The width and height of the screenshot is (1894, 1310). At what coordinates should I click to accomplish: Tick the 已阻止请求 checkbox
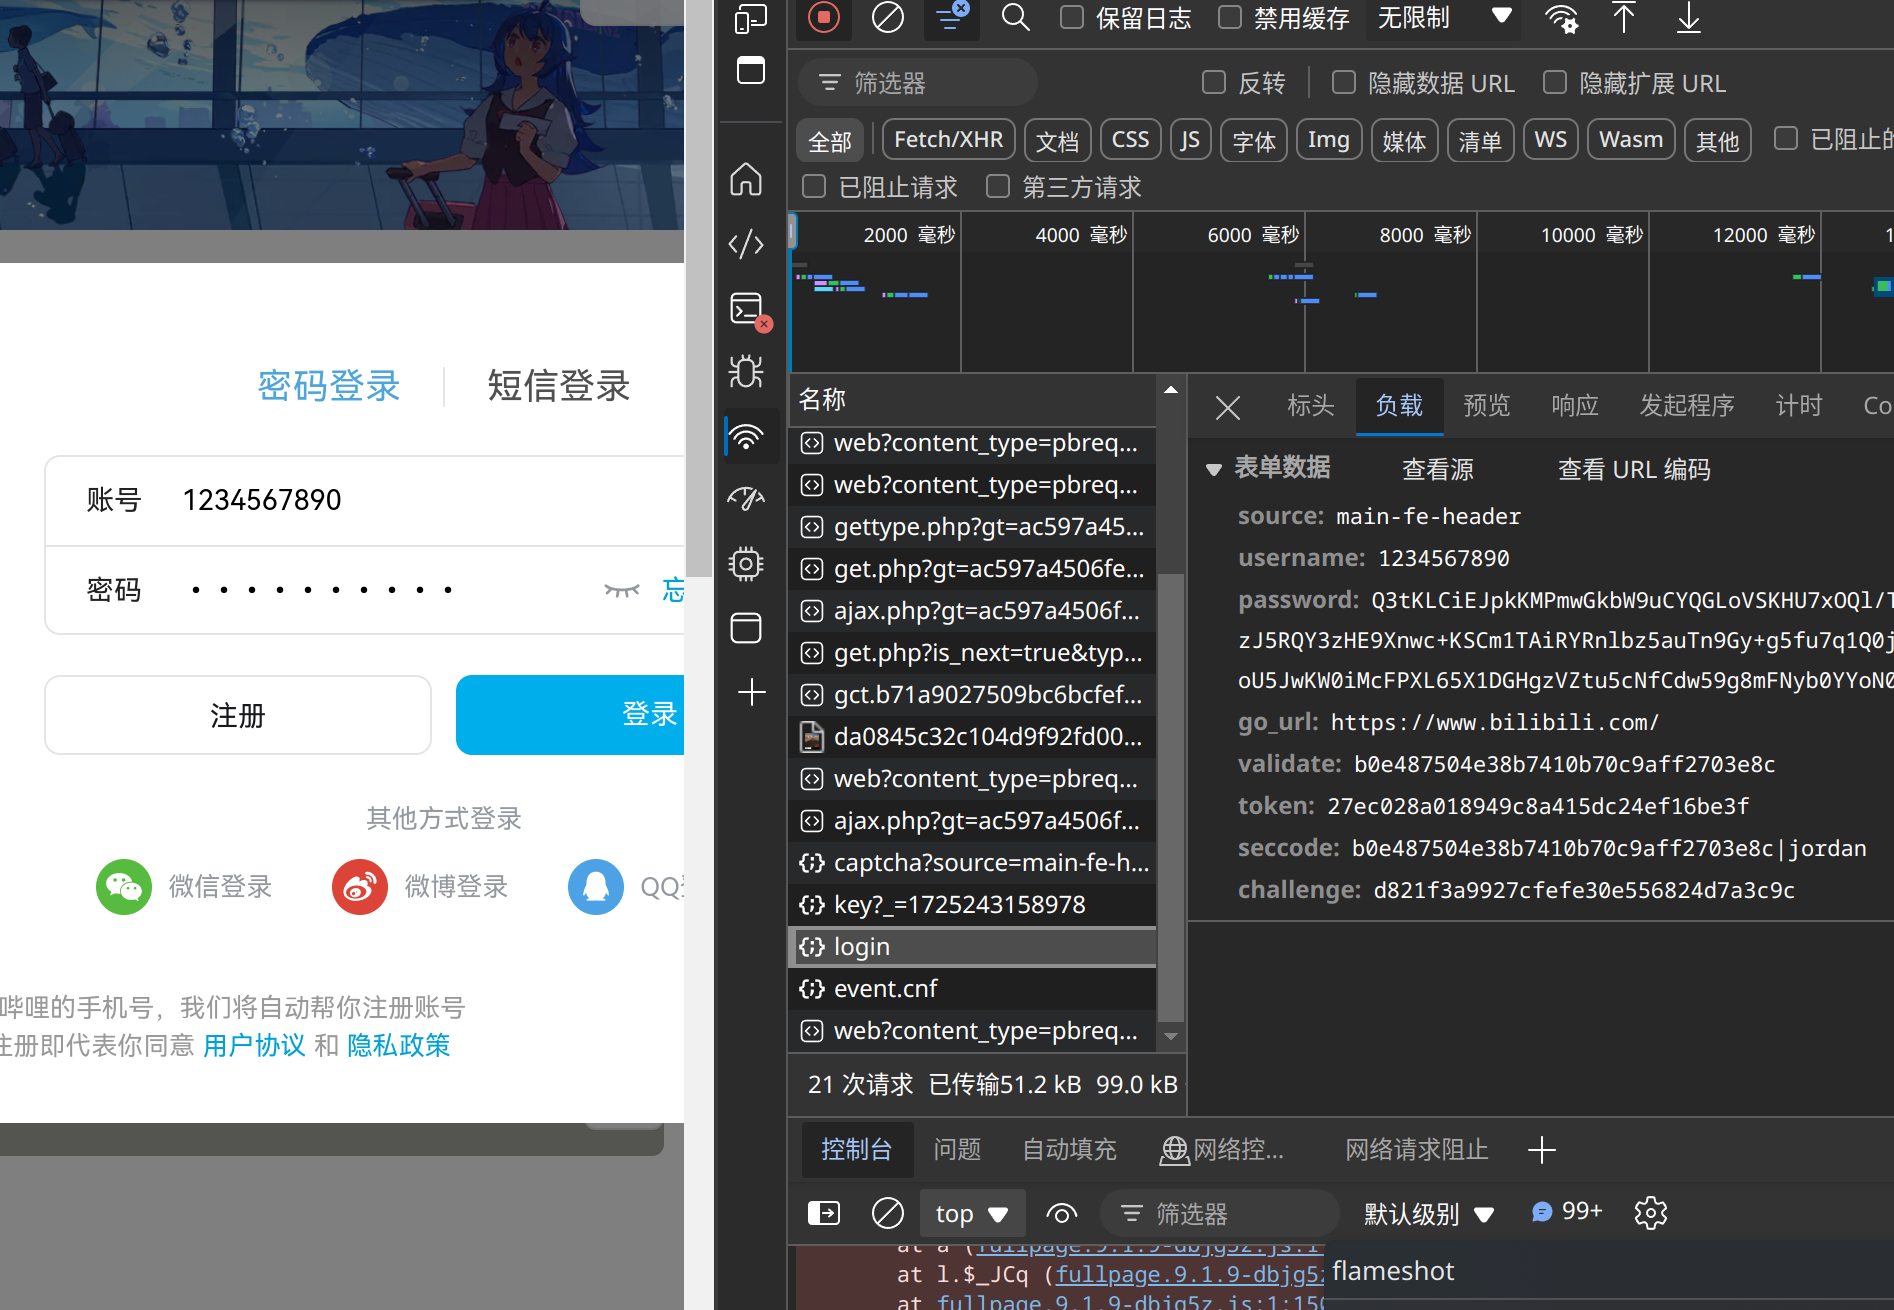[x=814, y=186]
